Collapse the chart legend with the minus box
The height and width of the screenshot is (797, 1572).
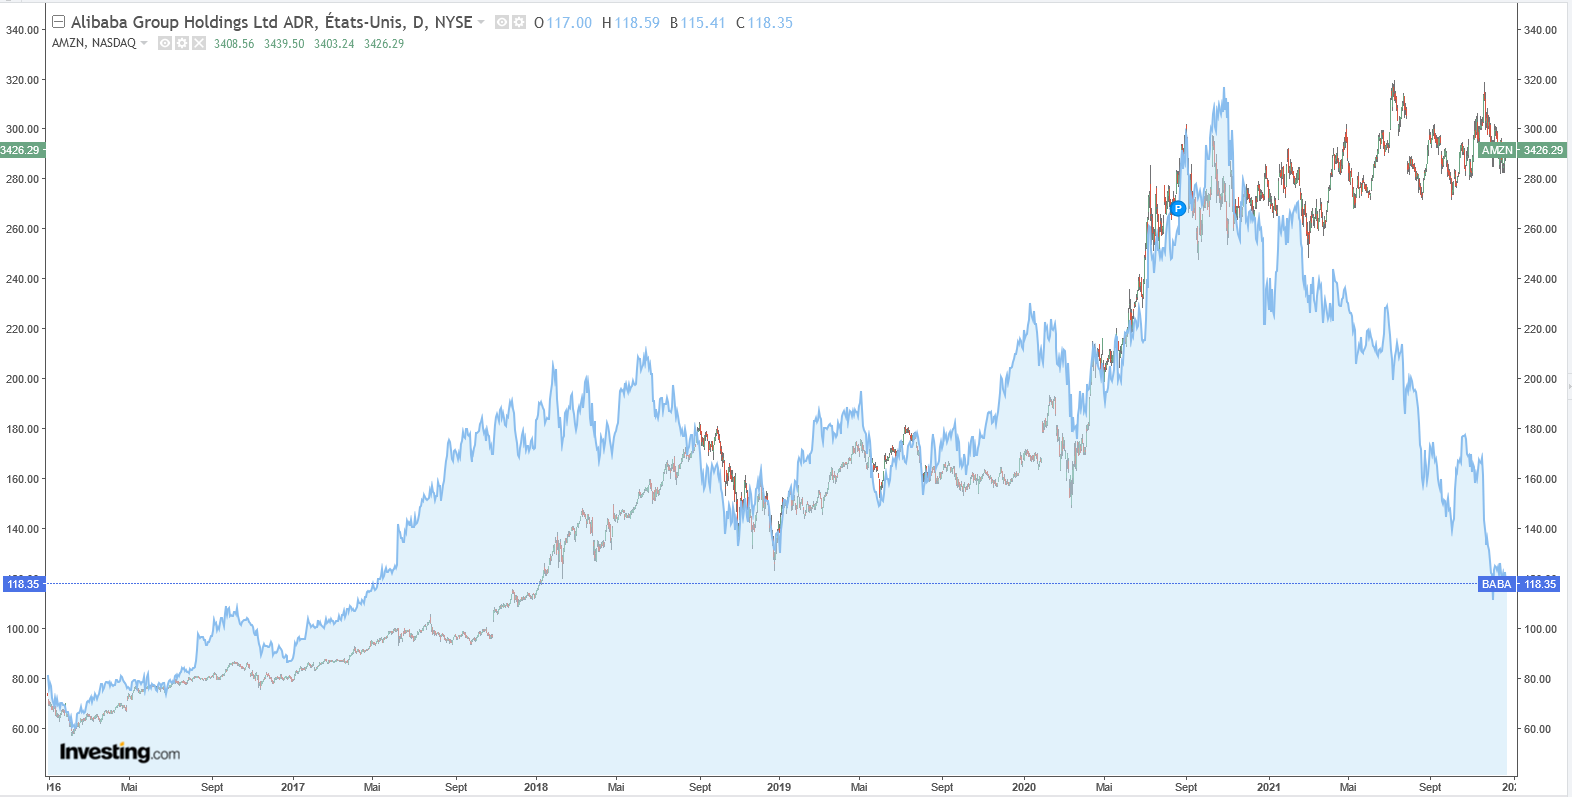[x=58, y=22]
